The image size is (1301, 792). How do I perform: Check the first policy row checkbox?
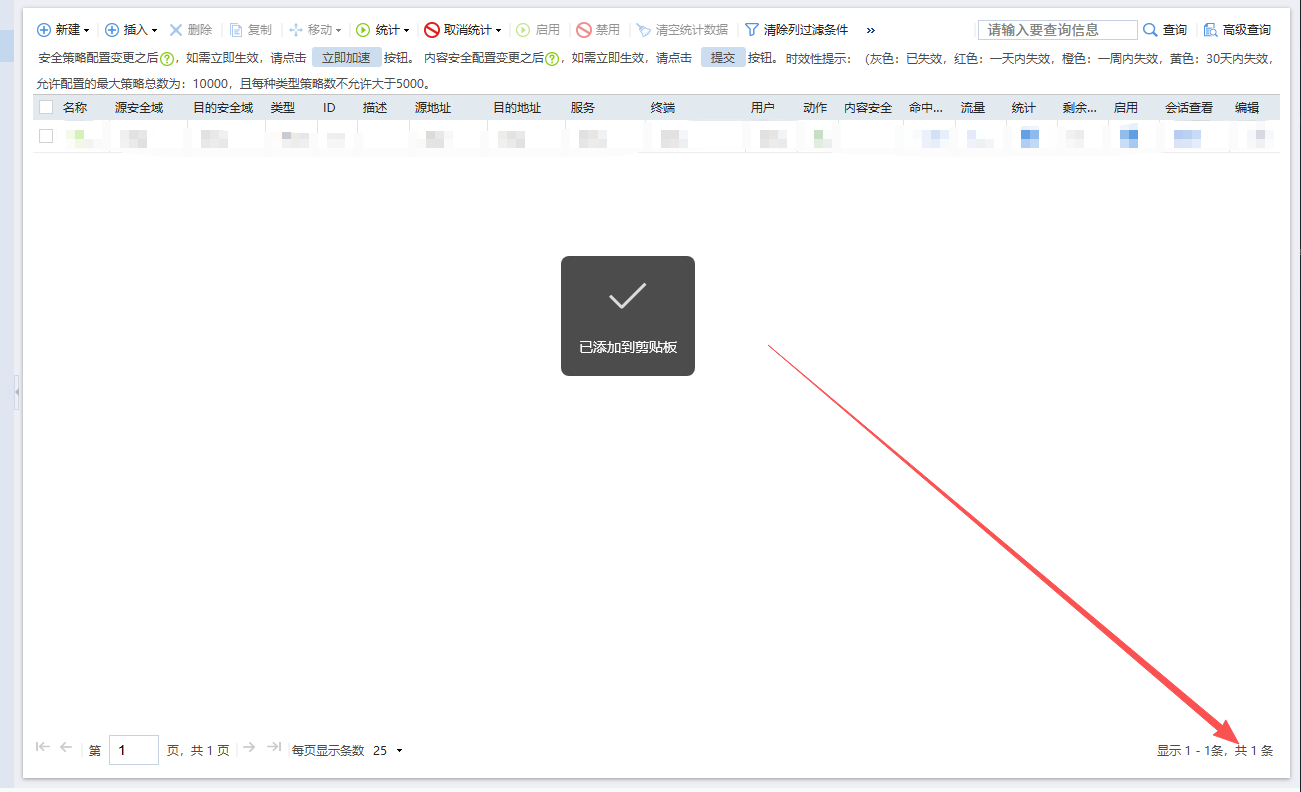46,136
